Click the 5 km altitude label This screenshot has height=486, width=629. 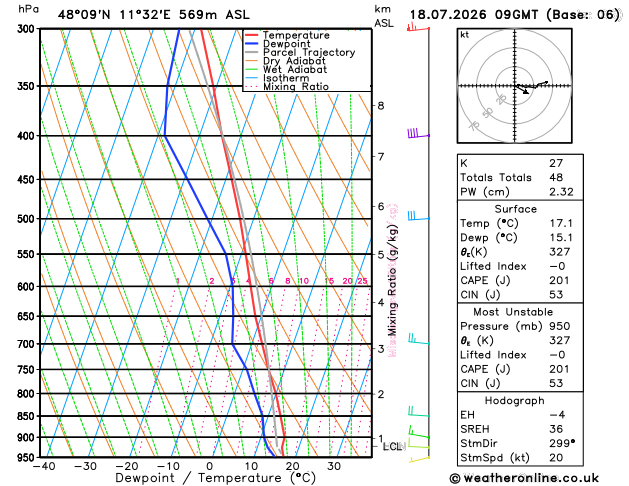click(381, 255)
